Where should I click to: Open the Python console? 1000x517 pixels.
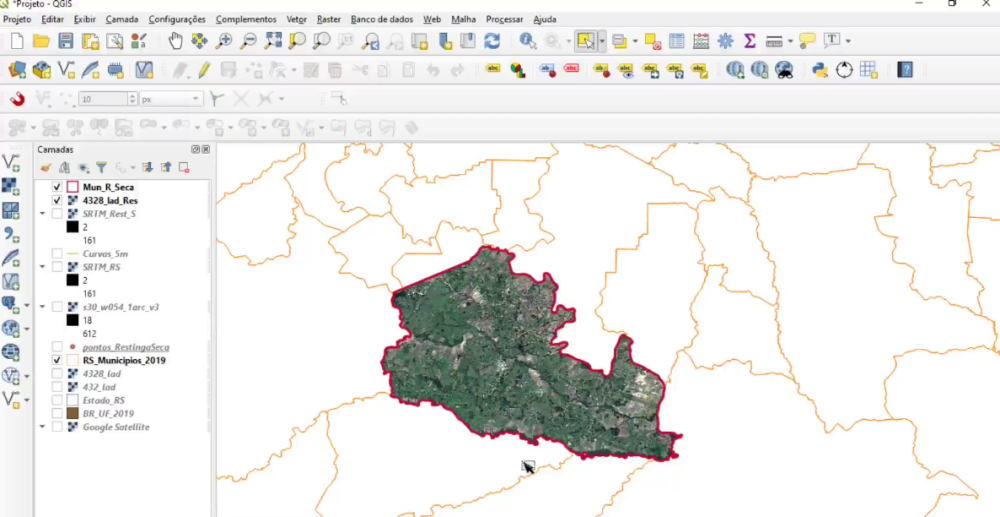(820, 69)
